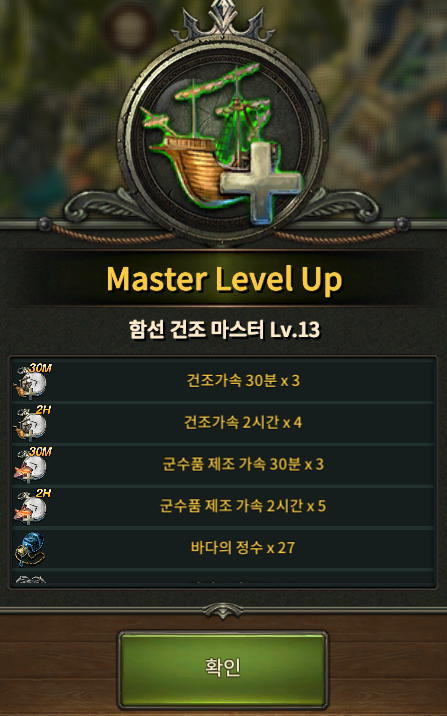Click the Master Level Up title banner
The height and width of the screenshot is (716, 447).
(224, 279)
